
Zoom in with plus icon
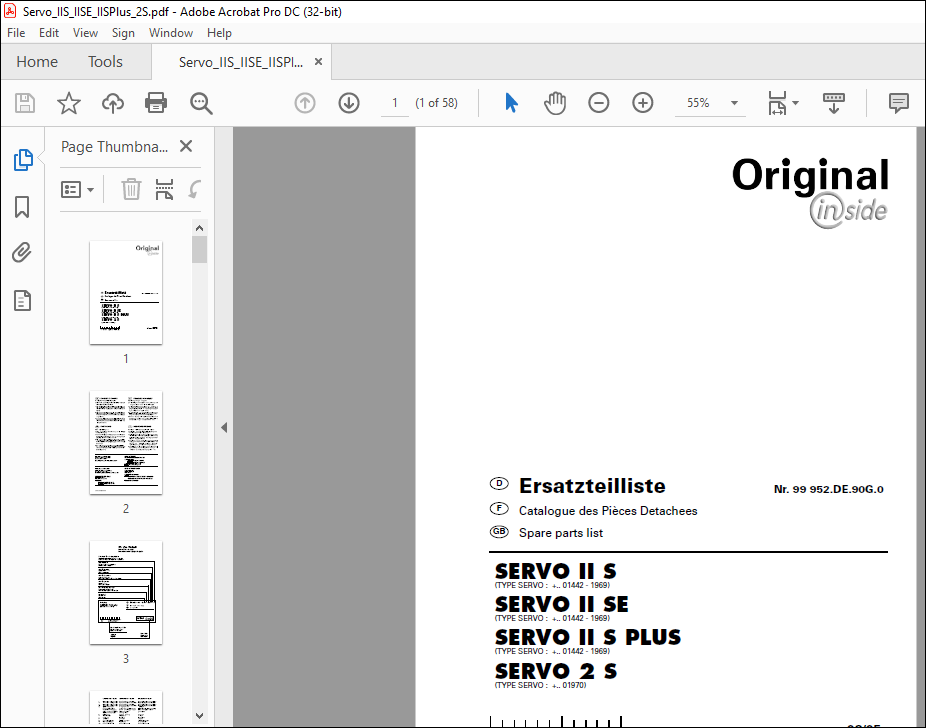pyautogui.click(x=643, y=103)
